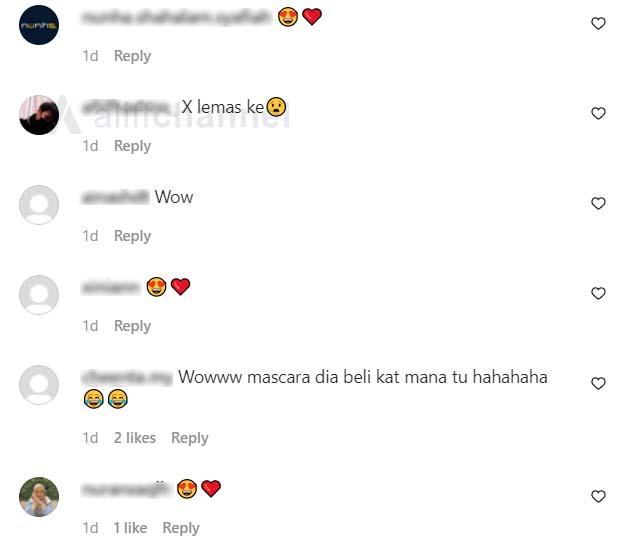Reply to the last comment
The image size is (622, 541).
(181, 529)
